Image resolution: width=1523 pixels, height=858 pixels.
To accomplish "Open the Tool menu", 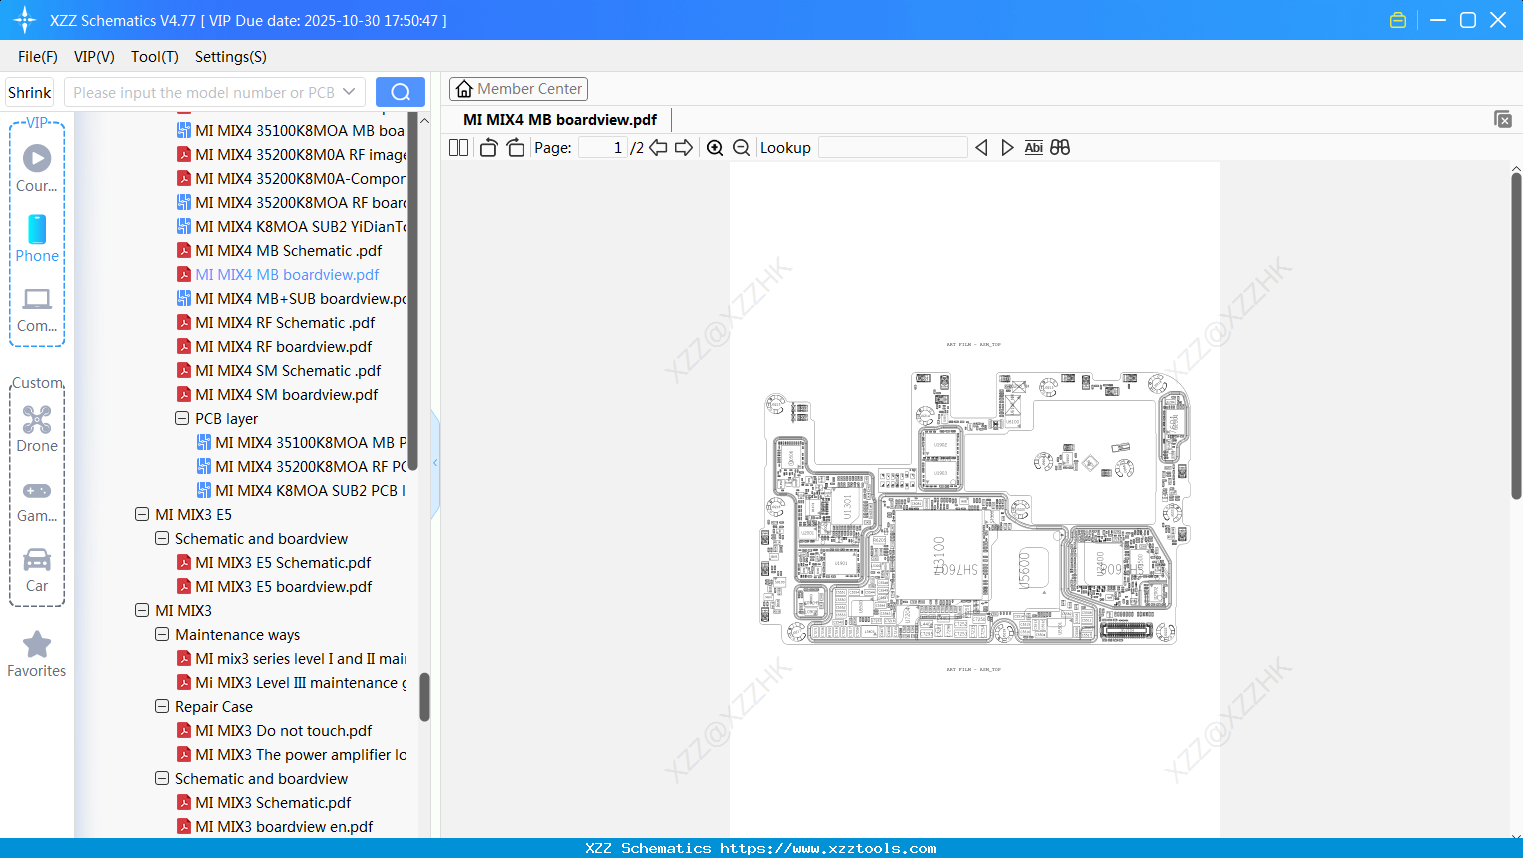I will pyautogui.click(x=154, y=57).
